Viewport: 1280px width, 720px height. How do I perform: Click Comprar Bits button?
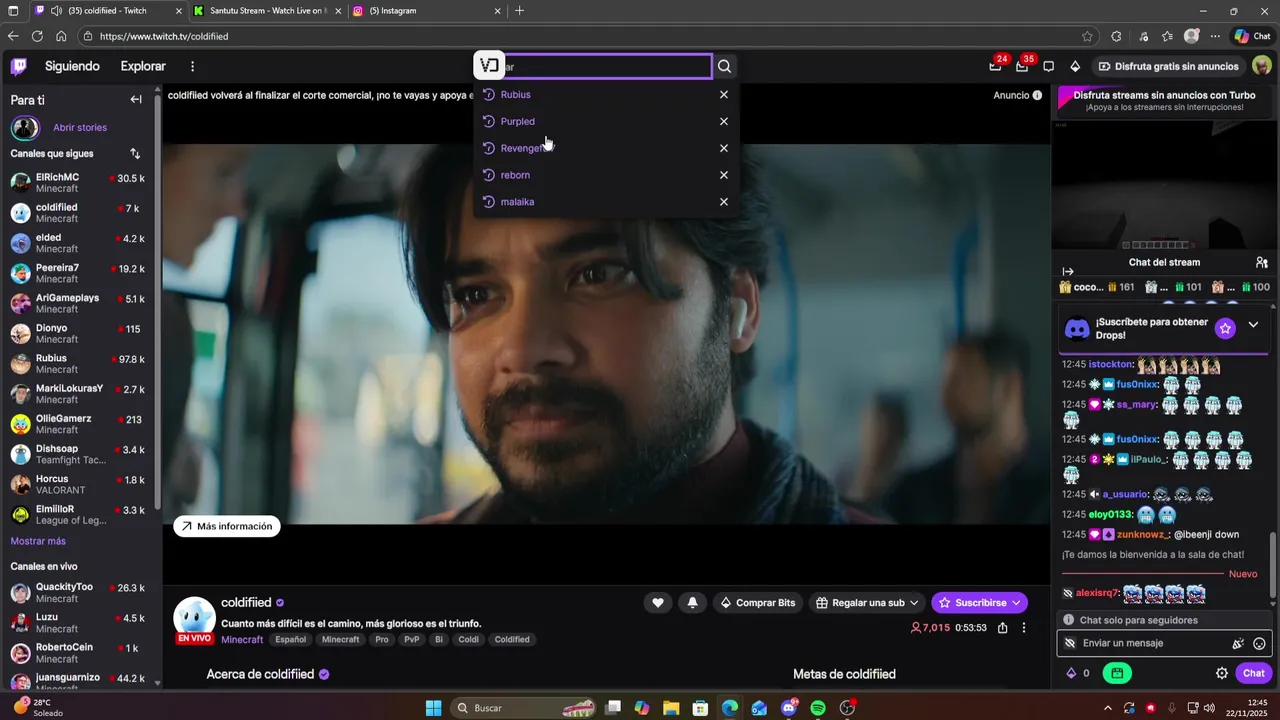click(757, 602)
